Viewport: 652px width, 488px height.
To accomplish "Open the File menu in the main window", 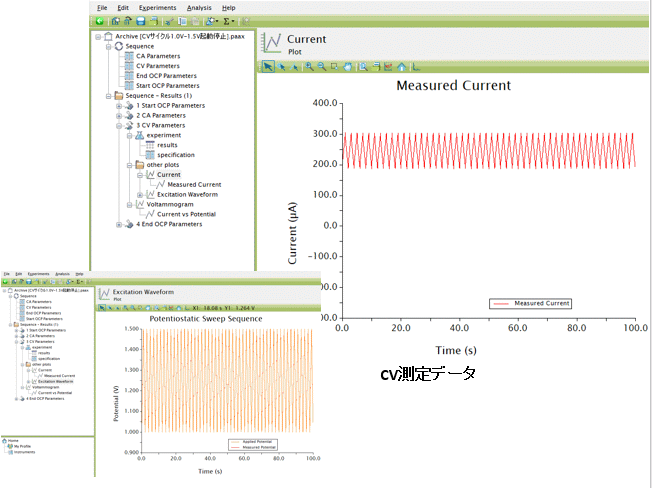I will tap(102, 7).
